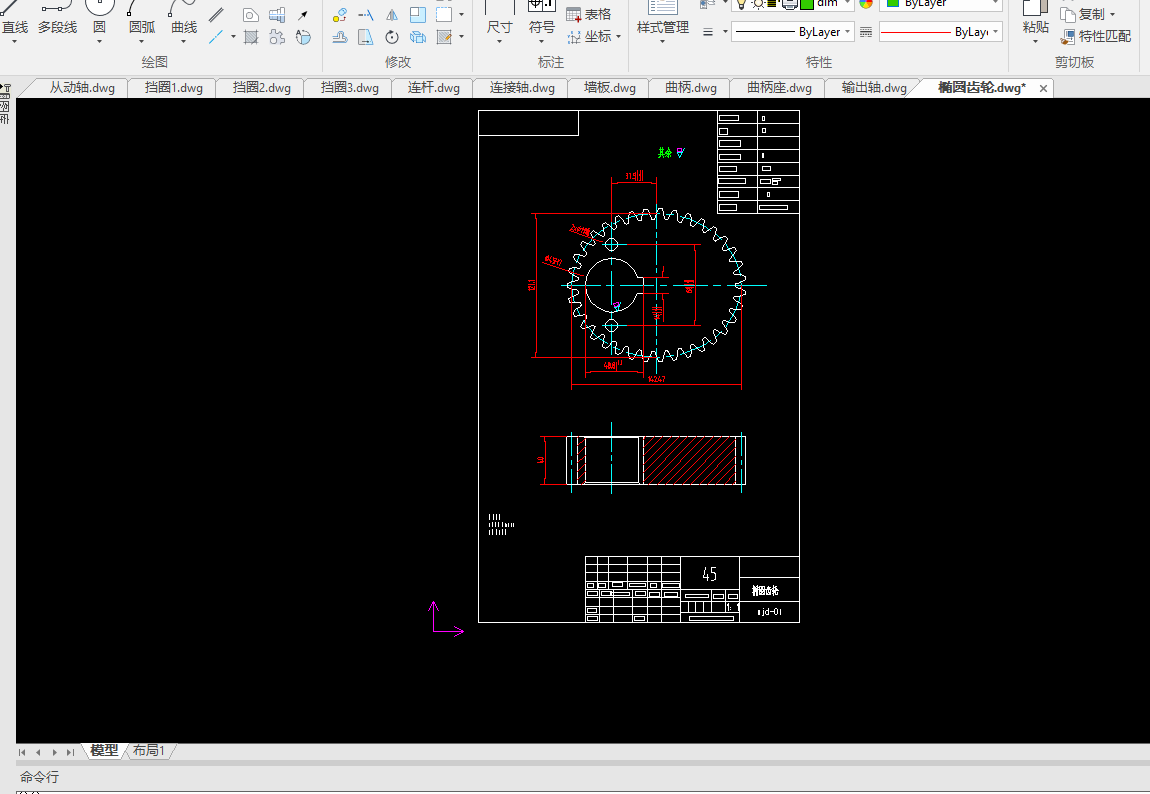Switch to the 连接轴.dwg tab
The width and height of the screenshot is (1150, 794).
pos(522,88)
